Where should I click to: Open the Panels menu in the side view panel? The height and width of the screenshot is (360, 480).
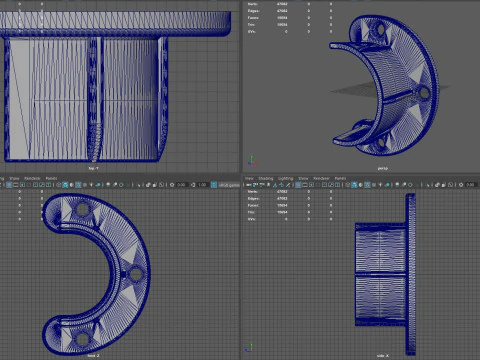click(340, 178)
